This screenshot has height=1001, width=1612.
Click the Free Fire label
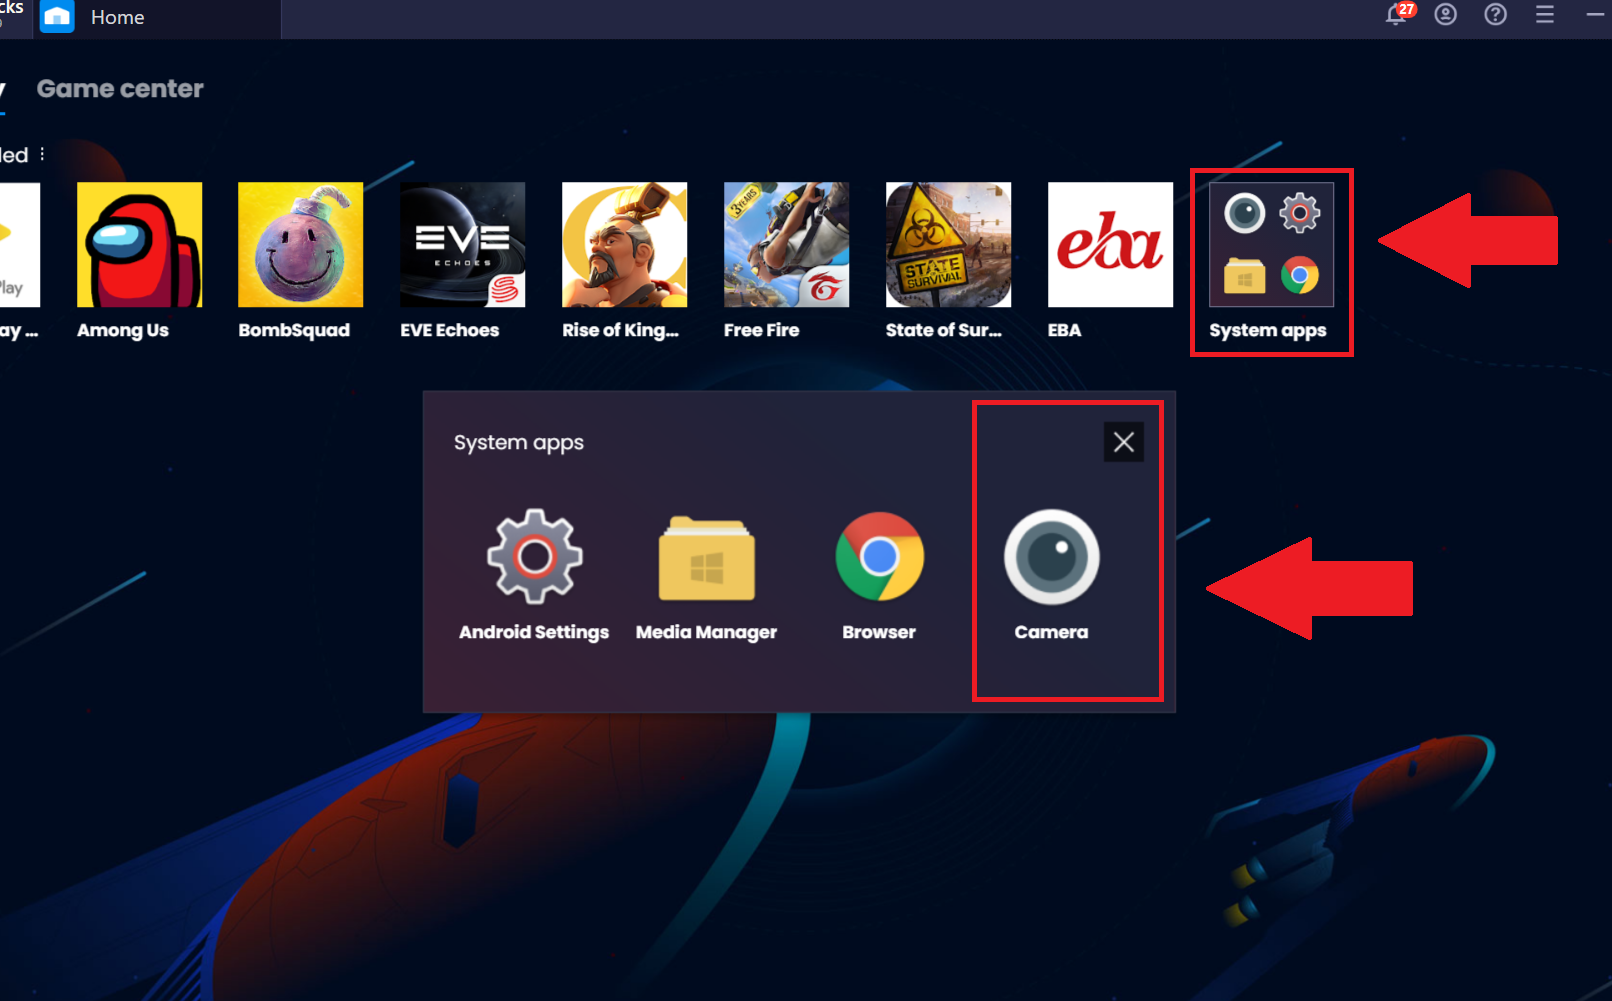[x=762, y=330]
